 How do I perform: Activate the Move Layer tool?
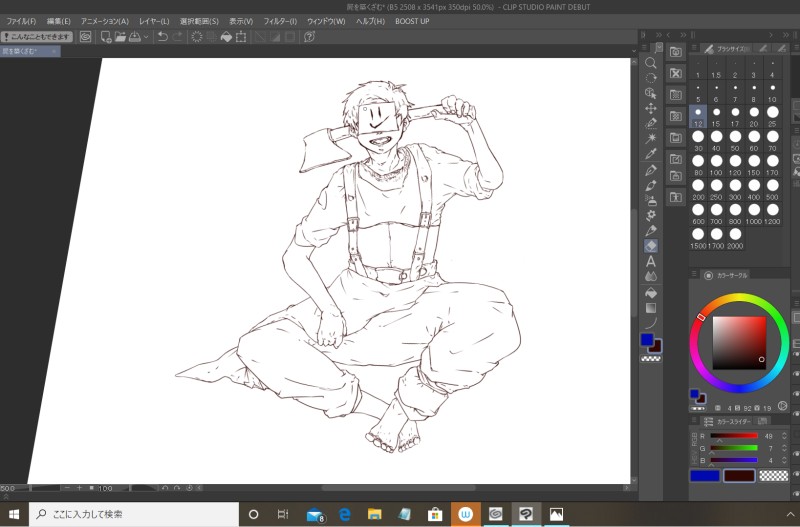click(x=651, y=108)
